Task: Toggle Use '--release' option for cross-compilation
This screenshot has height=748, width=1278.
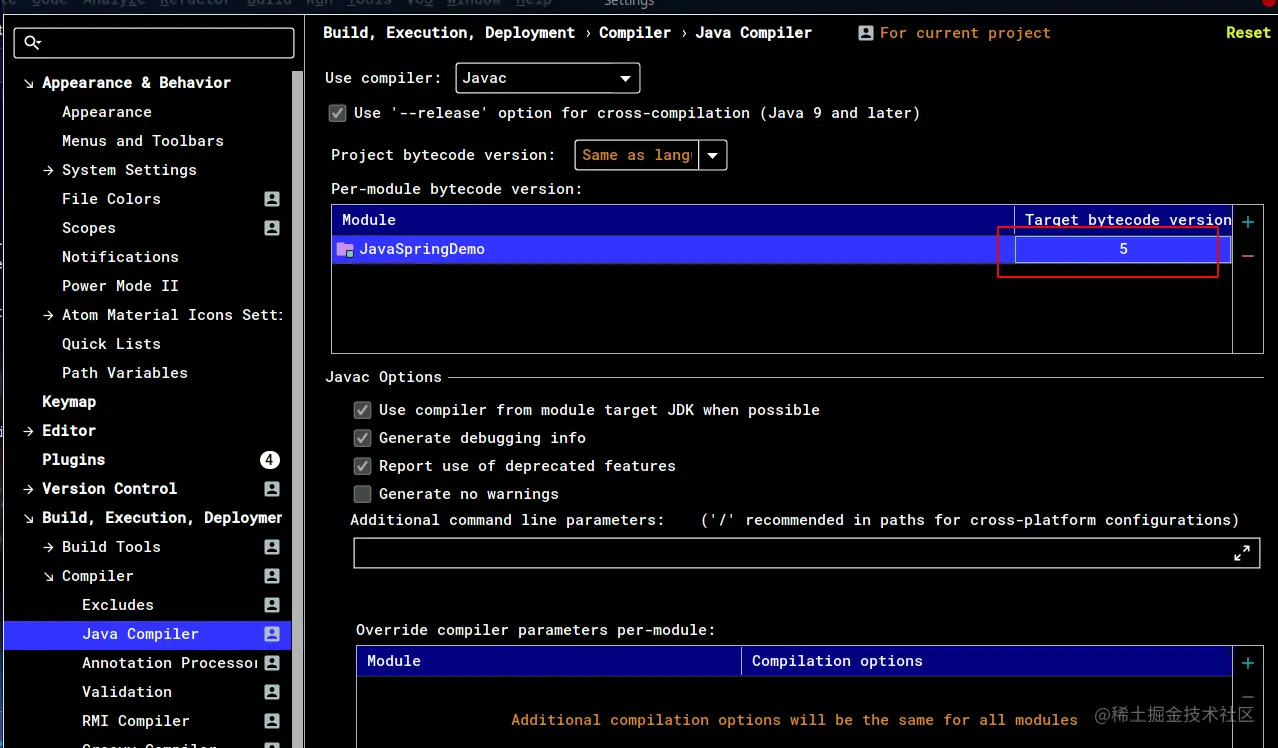Action: point(338,113)
